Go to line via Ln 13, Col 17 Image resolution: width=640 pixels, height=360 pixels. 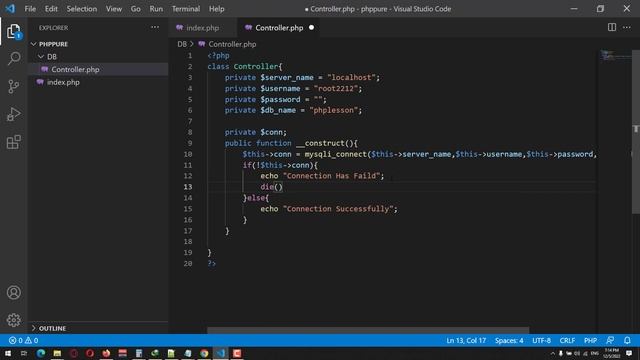pyautogui.click(x=466, y=340)
